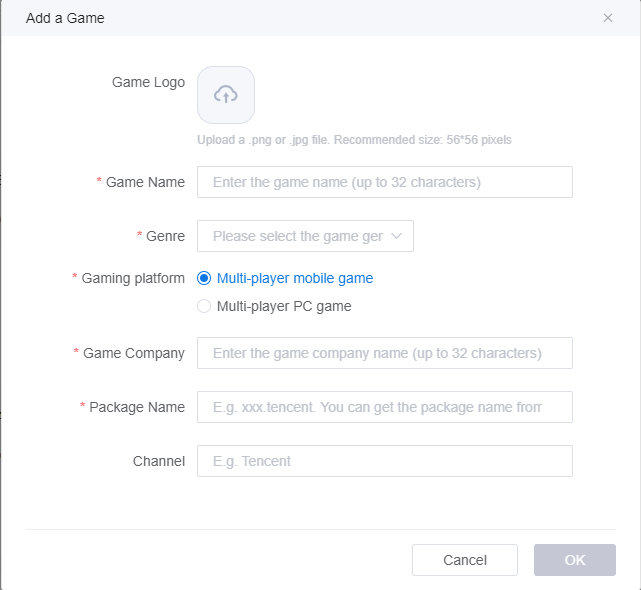Image resolution: width=641 pixels, height=590 pixels.
Task: Click the cloud upload icon for Game Logo
Action: point(226,95)
